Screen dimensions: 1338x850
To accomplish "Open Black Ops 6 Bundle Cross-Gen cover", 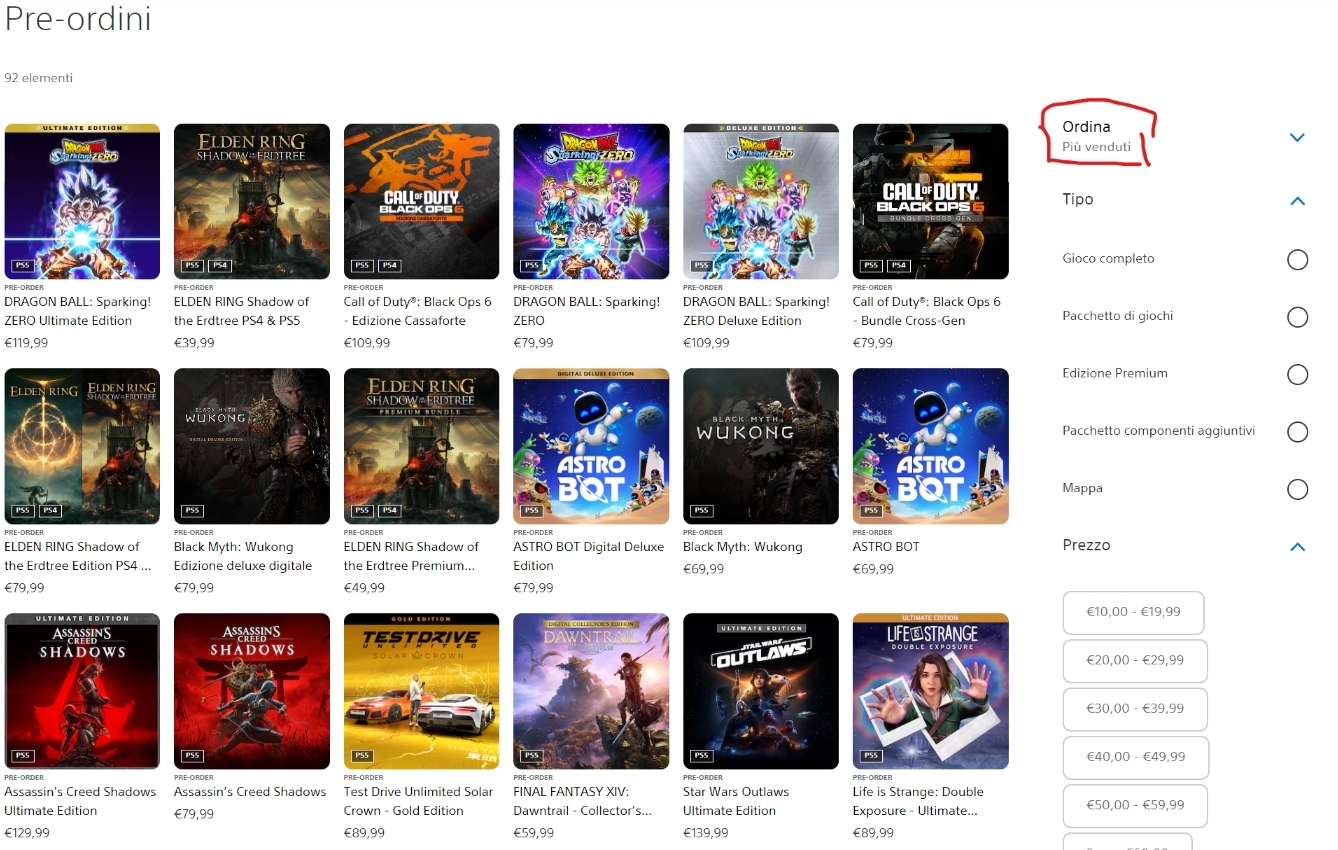I will pyautogui.click(x=930, y=201).
